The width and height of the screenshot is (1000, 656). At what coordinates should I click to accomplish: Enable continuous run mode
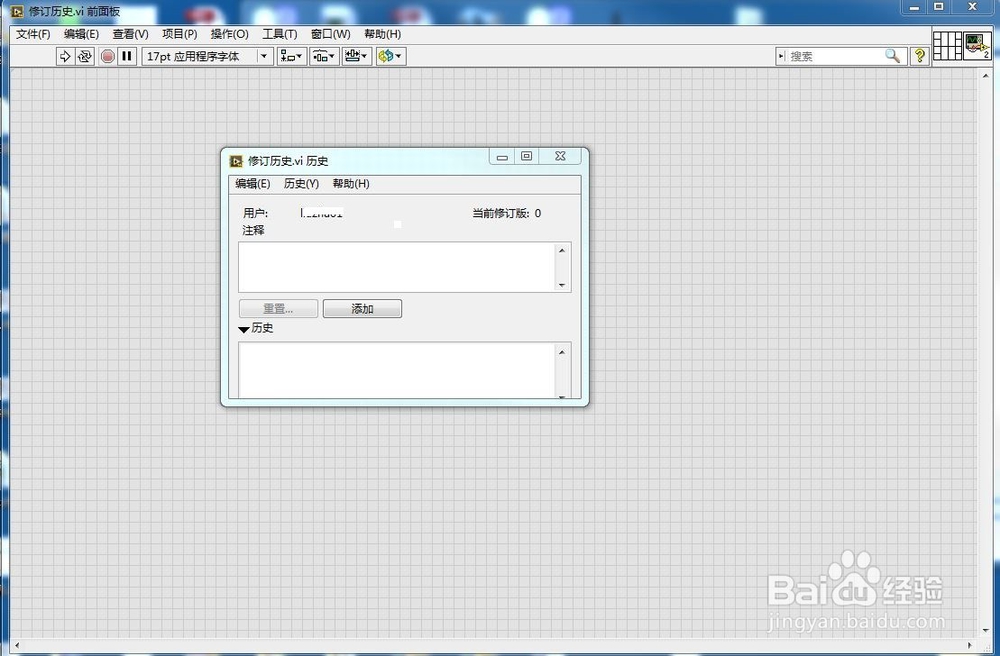click(85, 56)
